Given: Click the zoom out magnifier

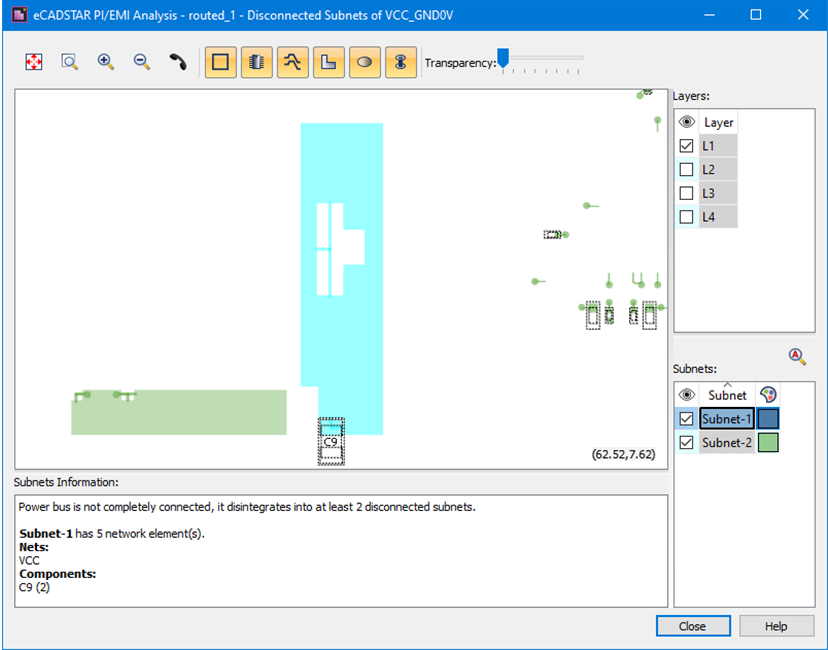Looking at the screenshot, I should [x=142, y=62].
